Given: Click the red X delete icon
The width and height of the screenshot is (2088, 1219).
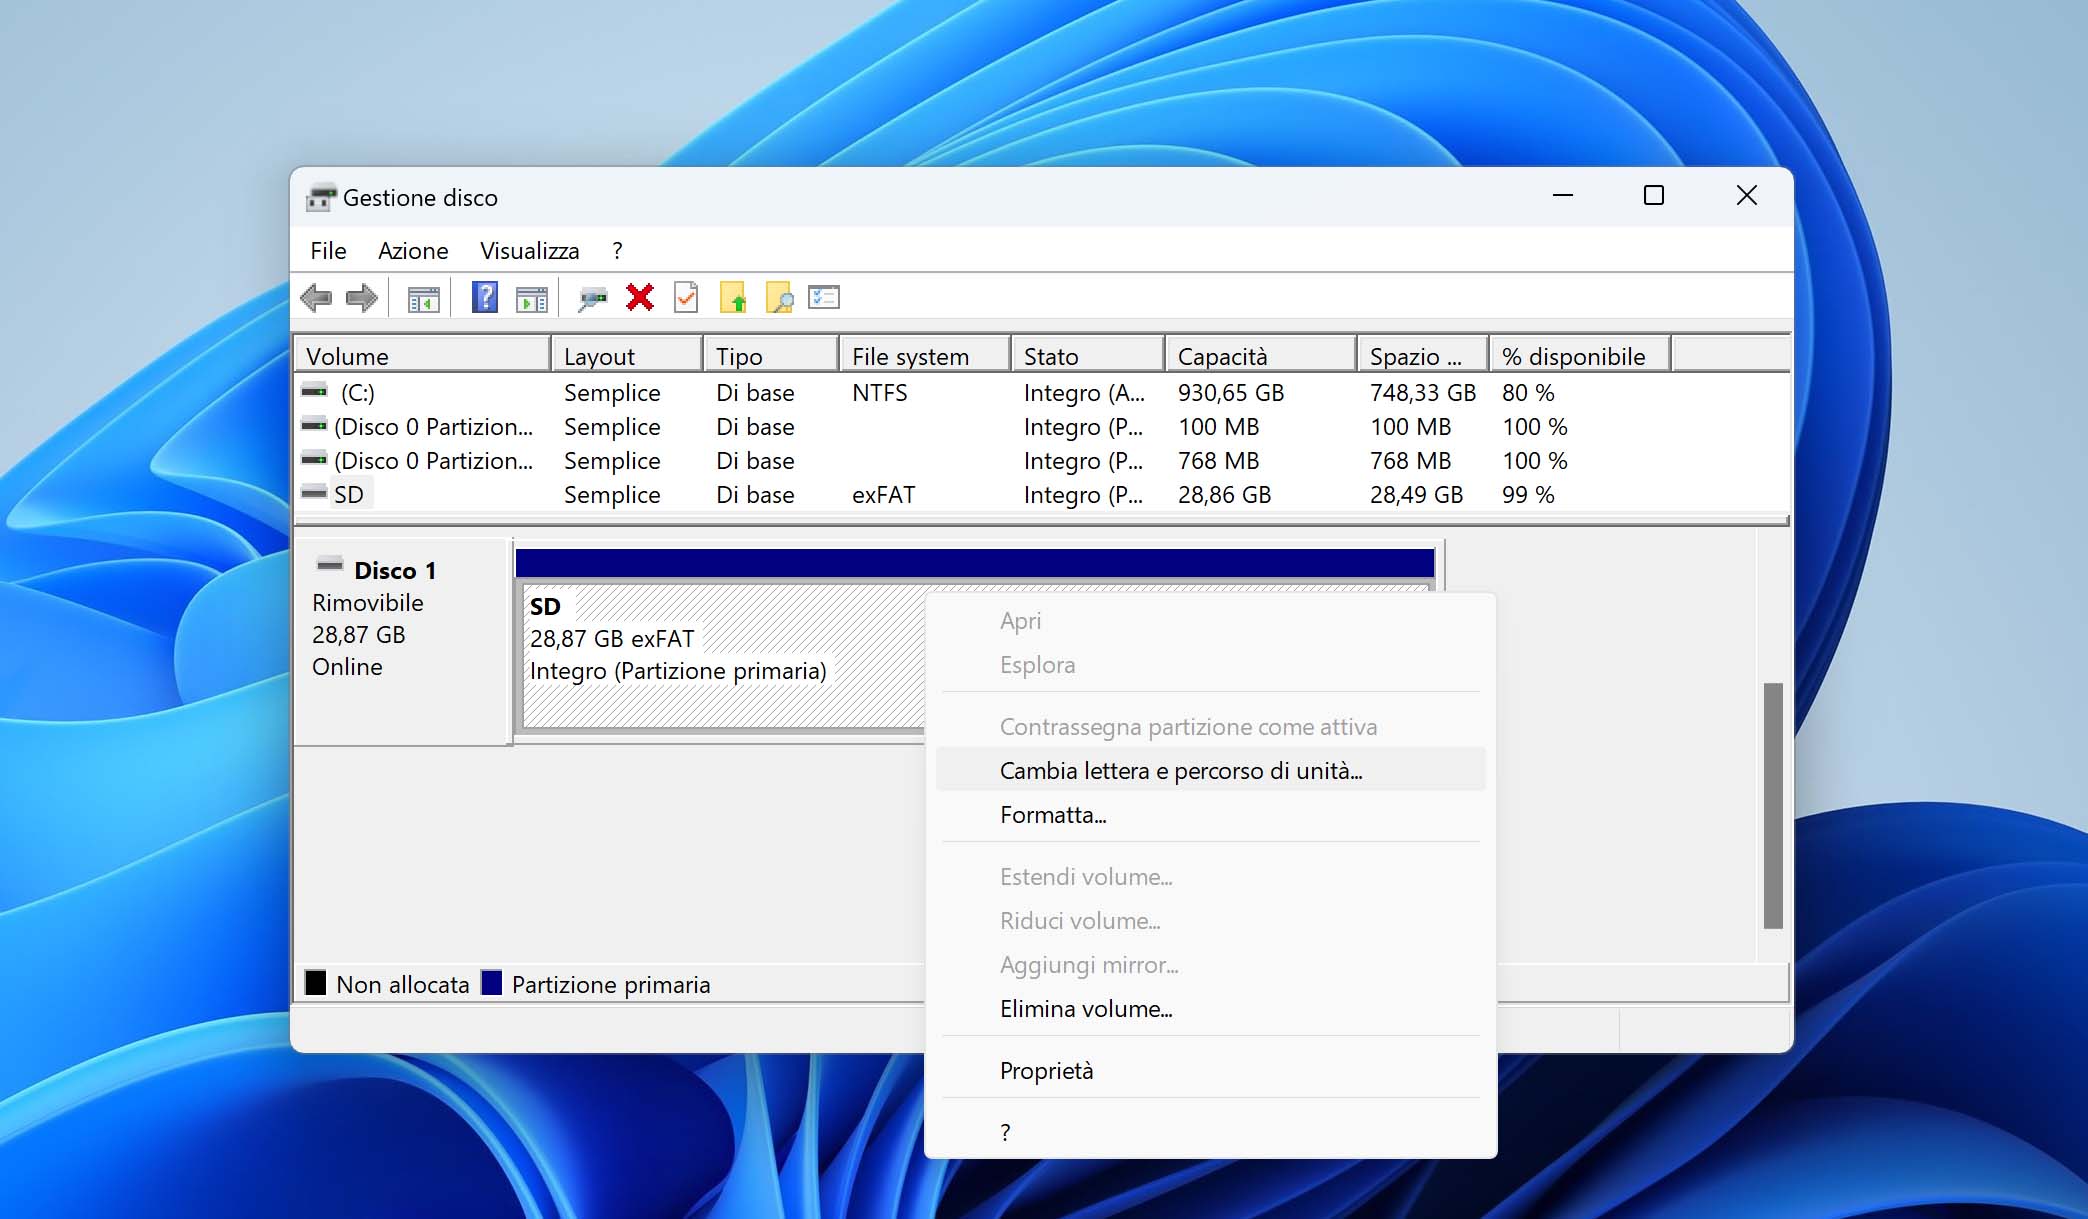Looking at the screenshot, I should click(640, 298).
